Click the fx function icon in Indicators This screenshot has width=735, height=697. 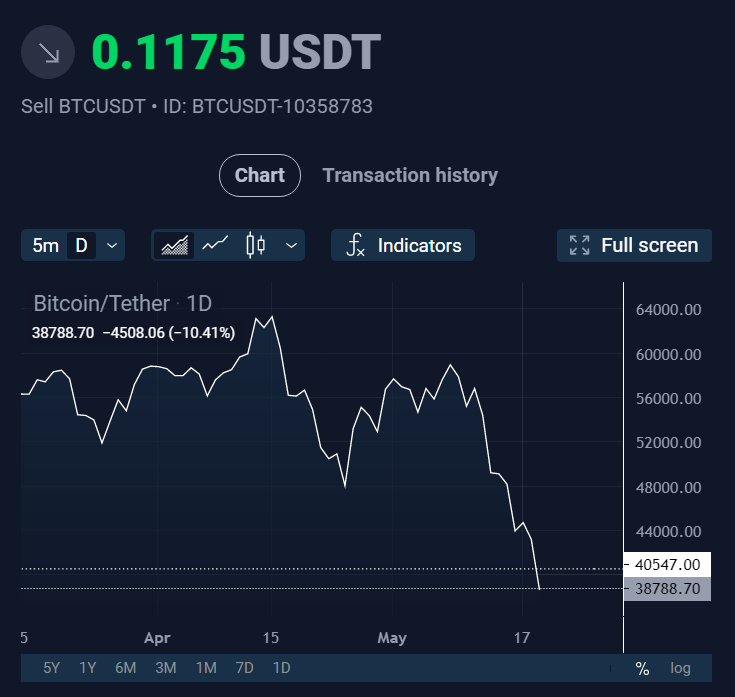point(355,245)
